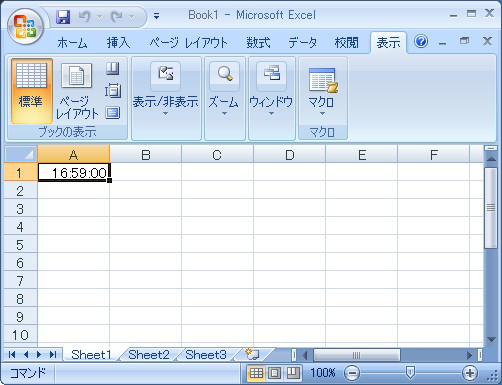Save the workbook with the floppy icon
Viewport: 502px width, 385px height.
(63, 17)
